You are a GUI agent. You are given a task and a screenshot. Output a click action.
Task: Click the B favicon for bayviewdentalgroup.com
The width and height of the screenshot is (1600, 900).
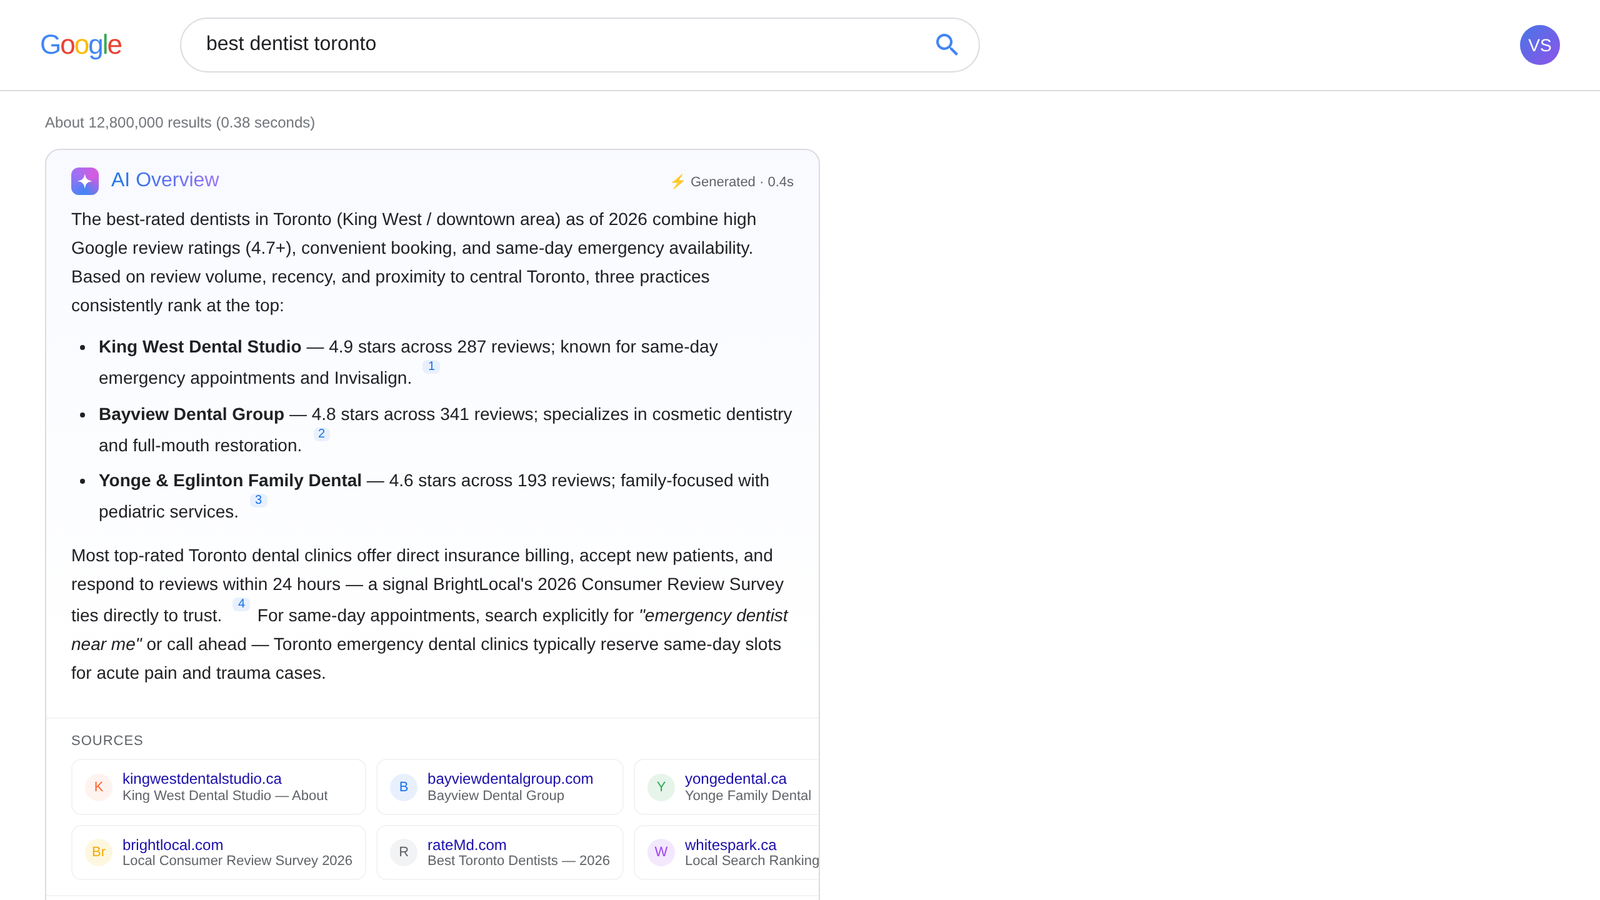tap(403, 787)
